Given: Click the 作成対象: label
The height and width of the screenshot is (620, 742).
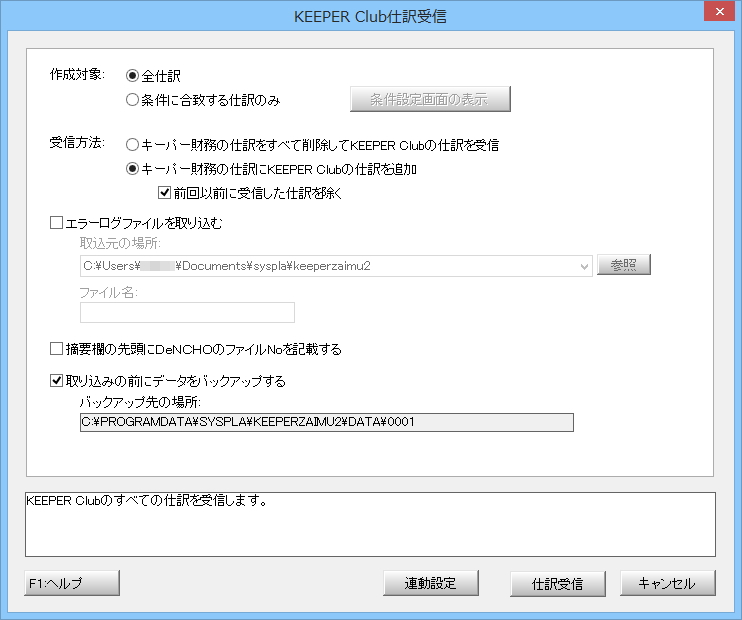Looking at the screenshot, I should click(77, 74).
